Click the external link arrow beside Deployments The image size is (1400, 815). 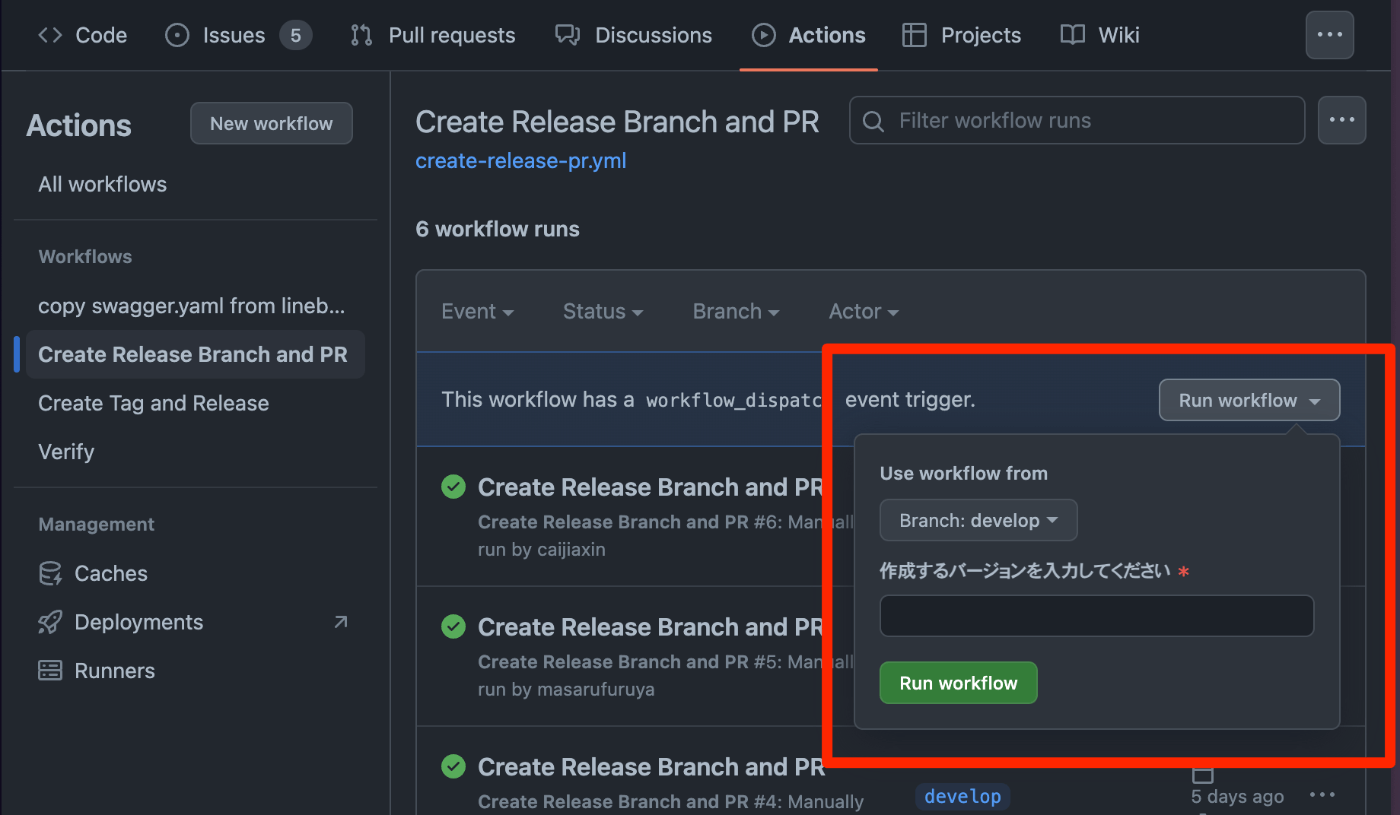[x=341, y=622]
